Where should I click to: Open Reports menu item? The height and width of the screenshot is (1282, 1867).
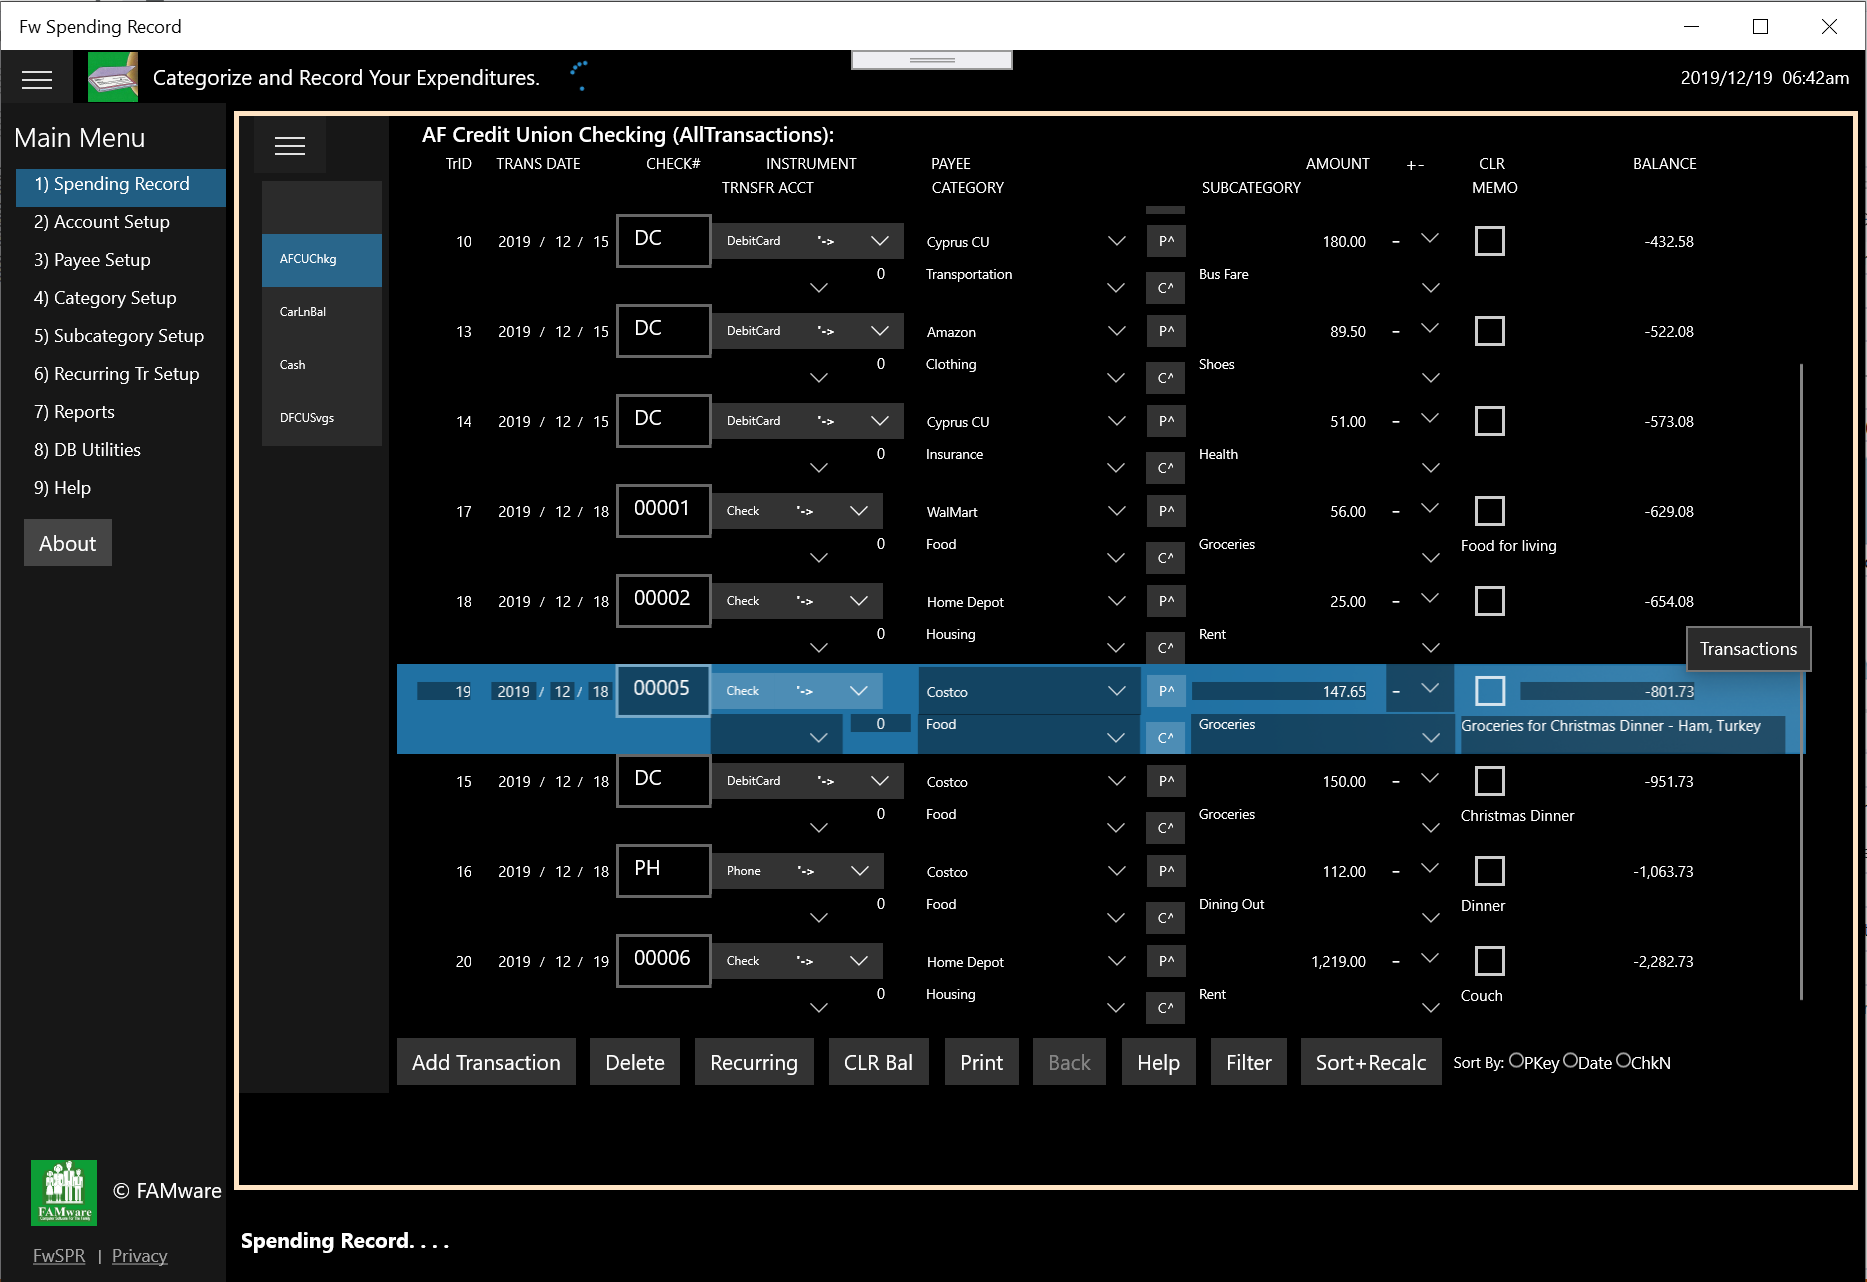[74, 412]
